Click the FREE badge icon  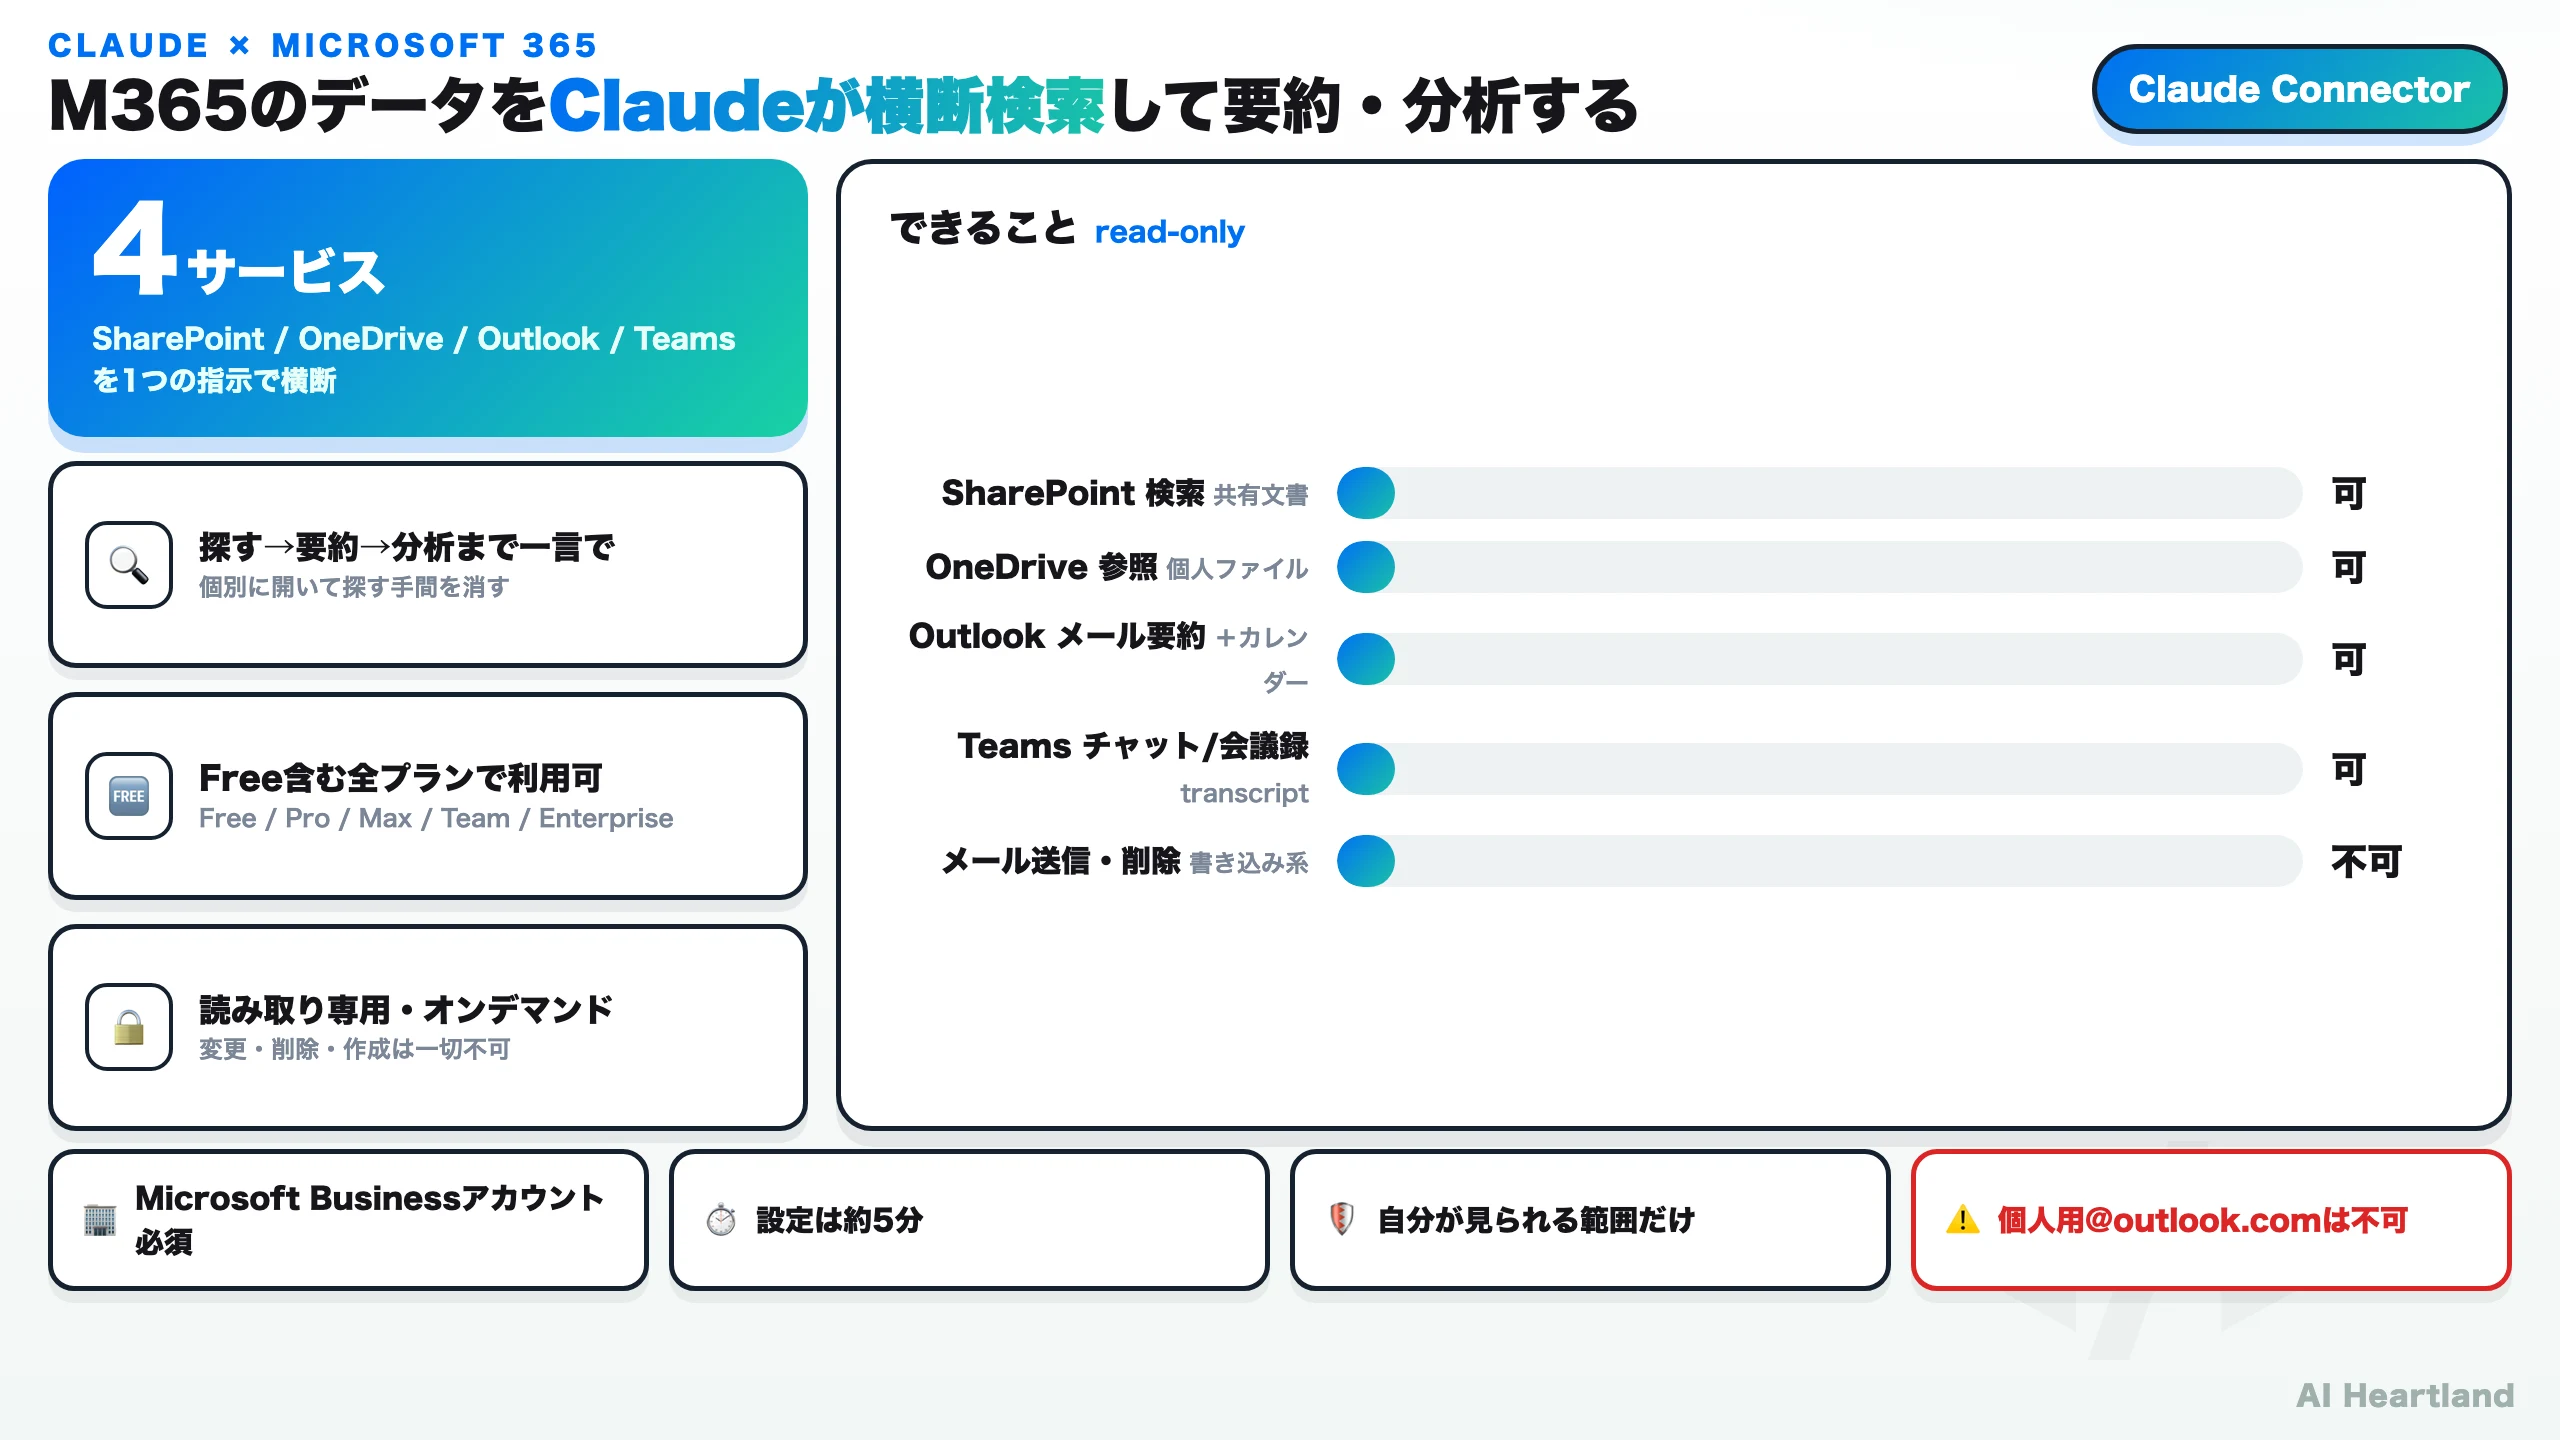(x=129, y=796)
